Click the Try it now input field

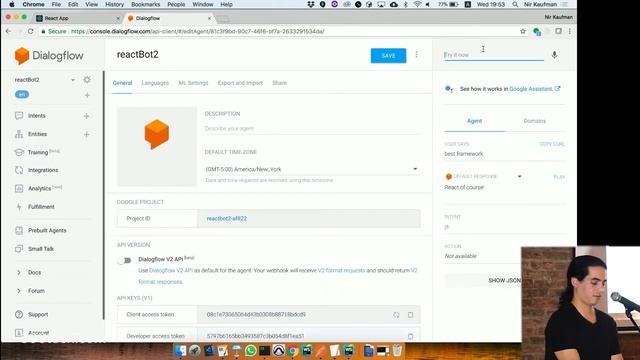pos(494,55)
